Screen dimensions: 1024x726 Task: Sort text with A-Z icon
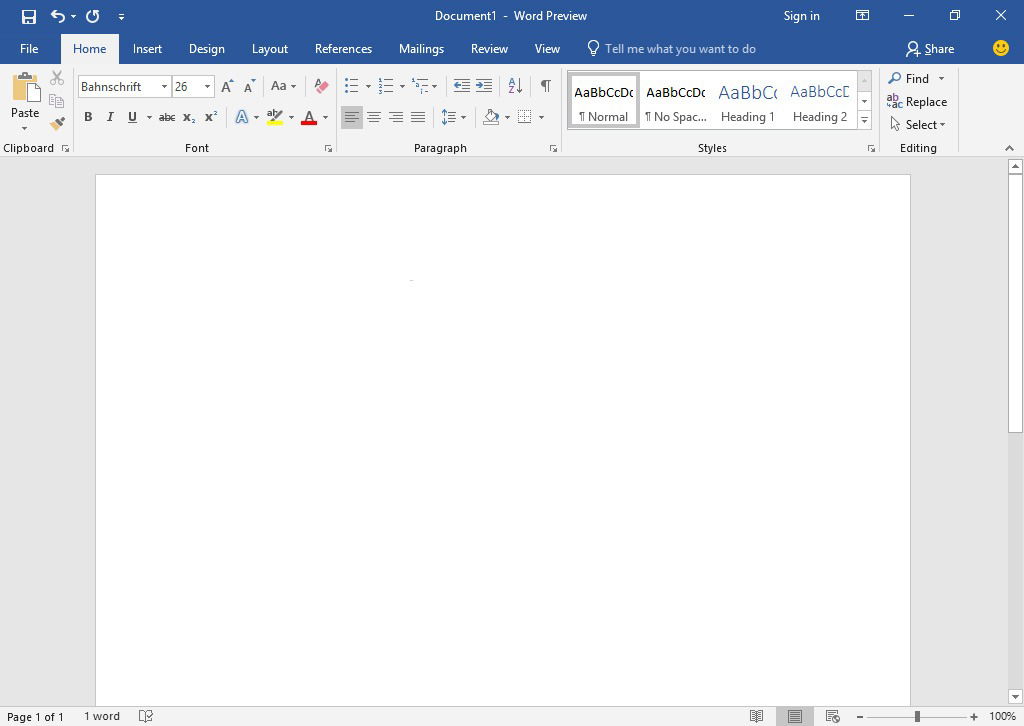(515, 86)
